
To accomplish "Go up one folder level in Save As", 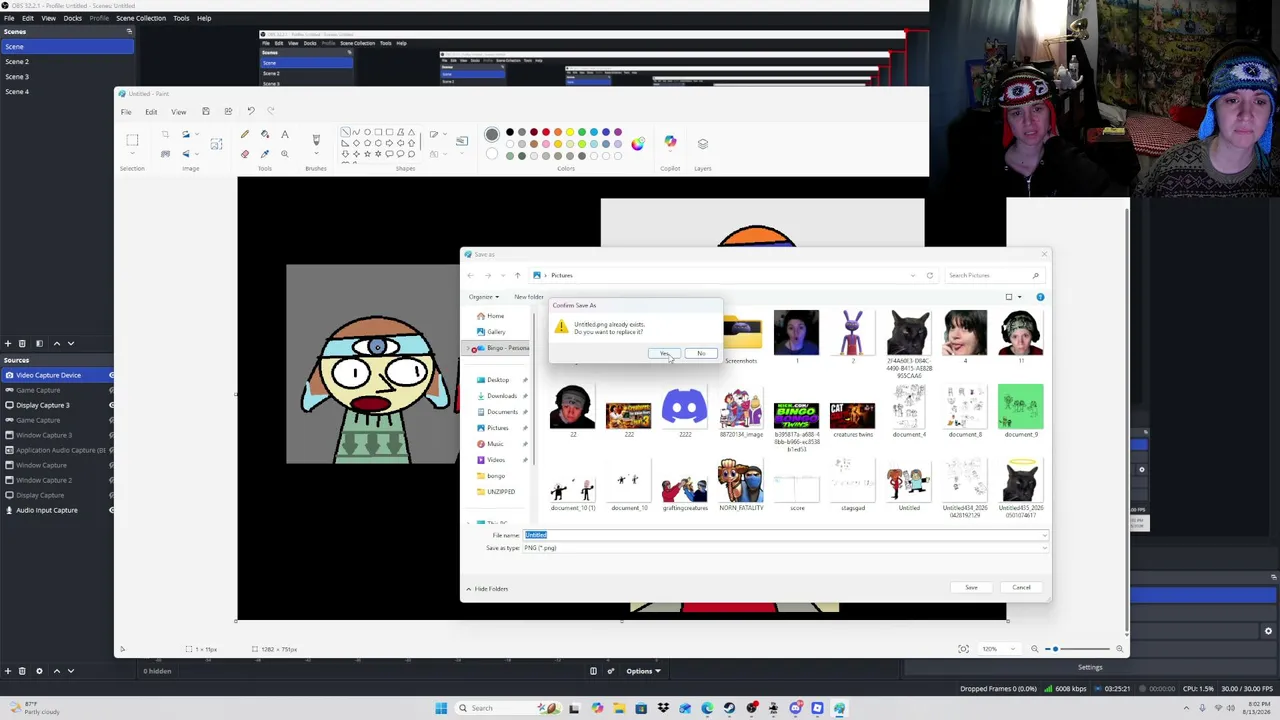I will (517, 275).
